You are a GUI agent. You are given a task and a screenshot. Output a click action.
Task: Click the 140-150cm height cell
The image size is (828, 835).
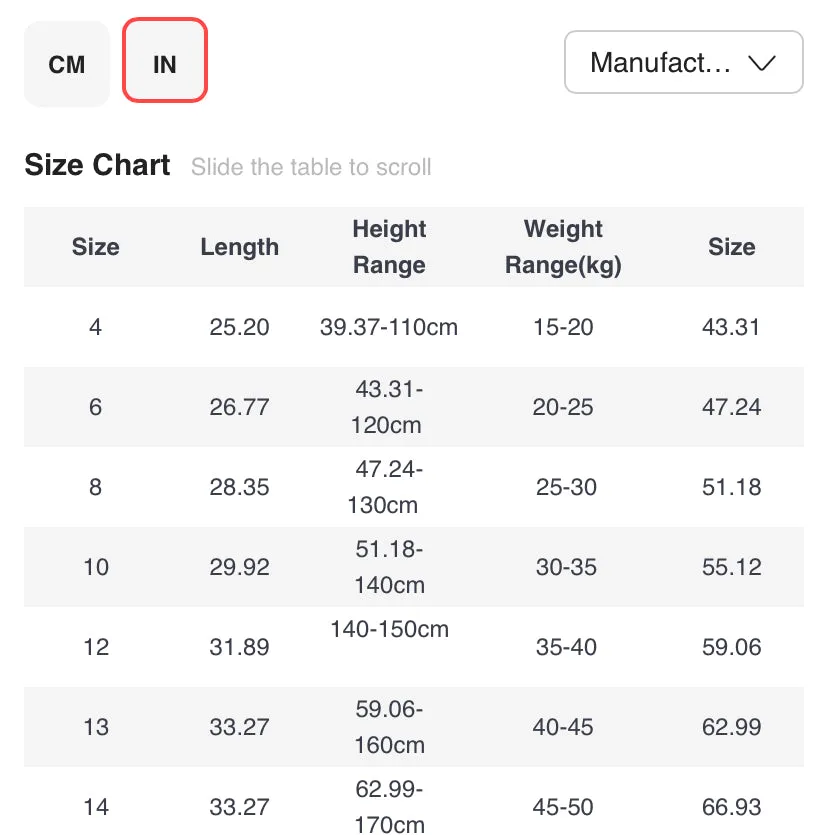point(389,629)
